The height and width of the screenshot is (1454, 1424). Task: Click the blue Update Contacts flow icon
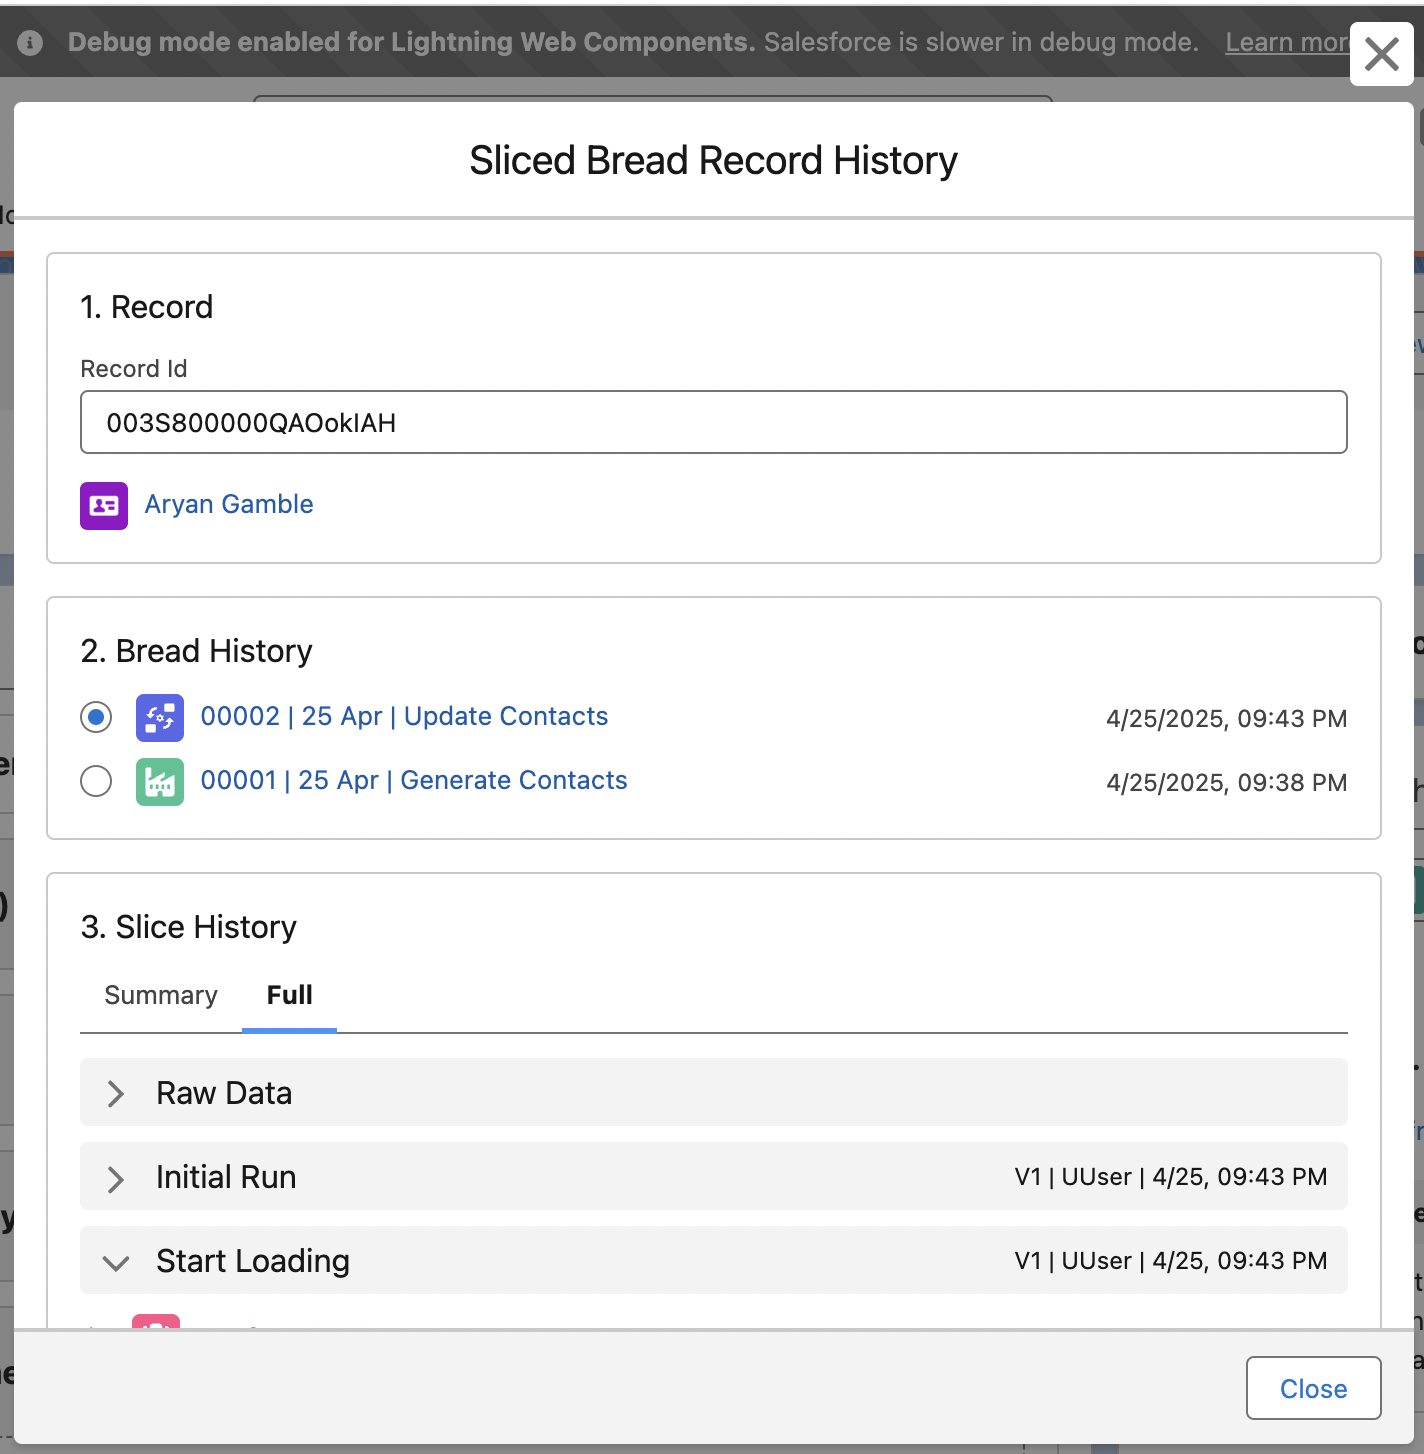160,717
